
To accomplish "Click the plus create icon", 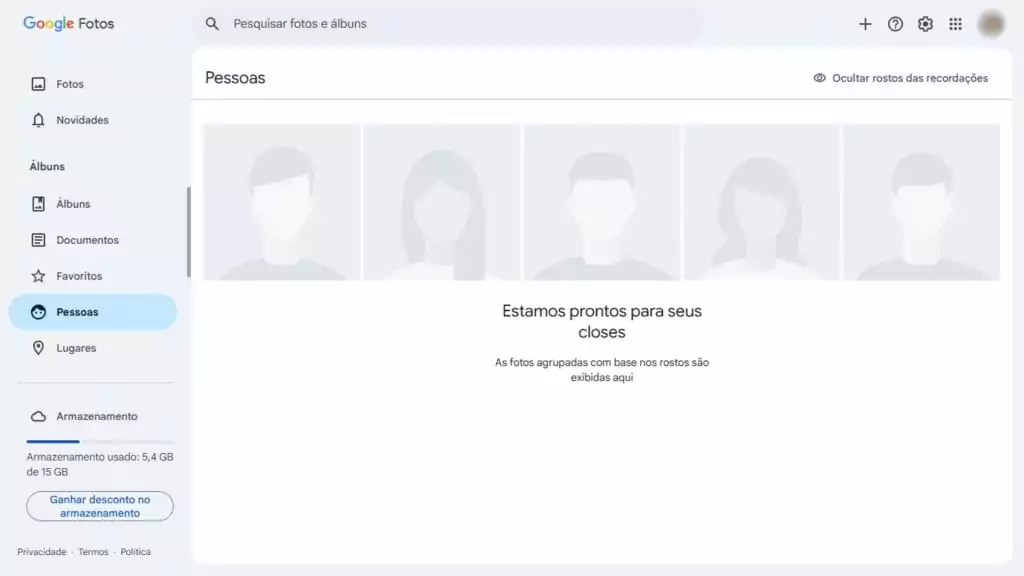I will click(x=865, y=24).
